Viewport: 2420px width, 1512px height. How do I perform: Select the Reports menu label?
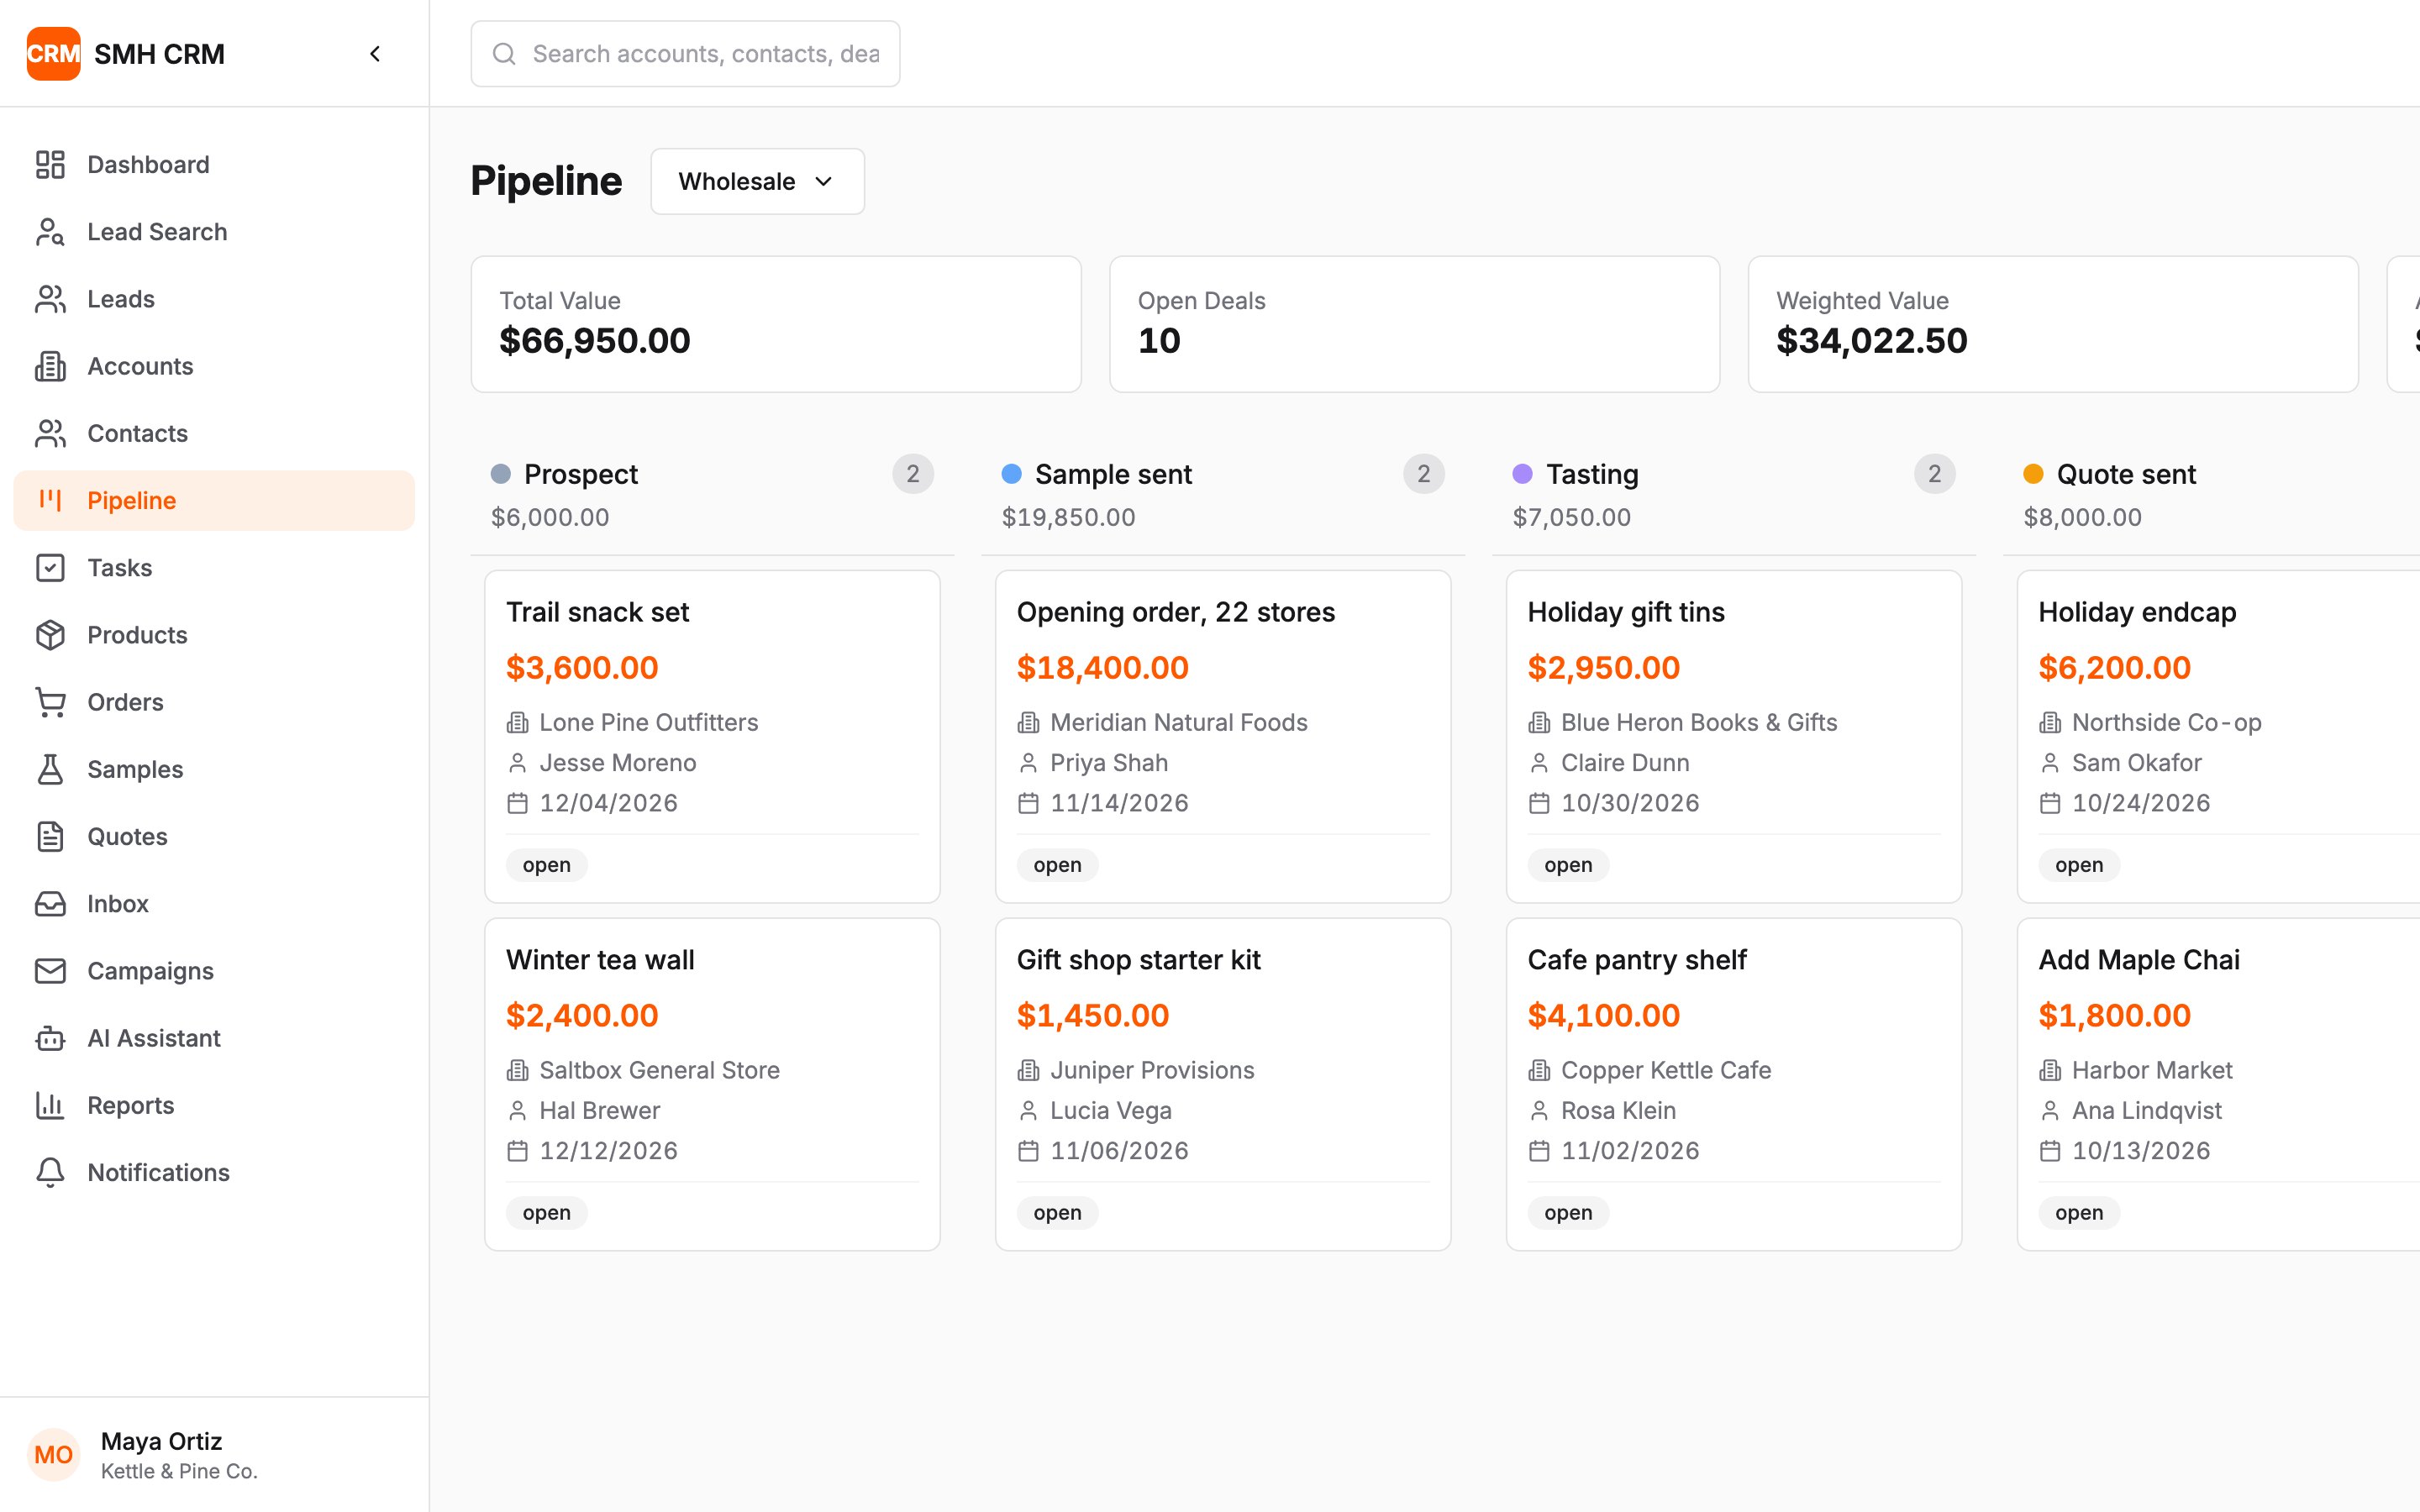130,1105
